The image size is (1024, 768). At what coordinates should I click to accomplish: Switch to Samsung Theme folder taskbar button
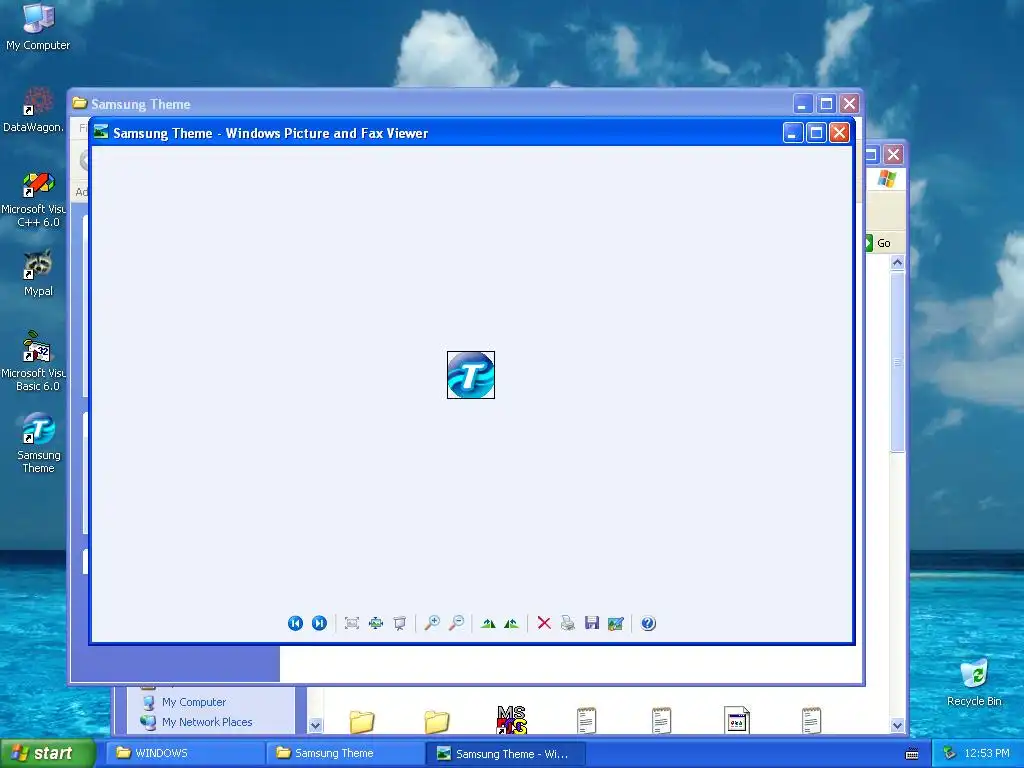[345, 753]
